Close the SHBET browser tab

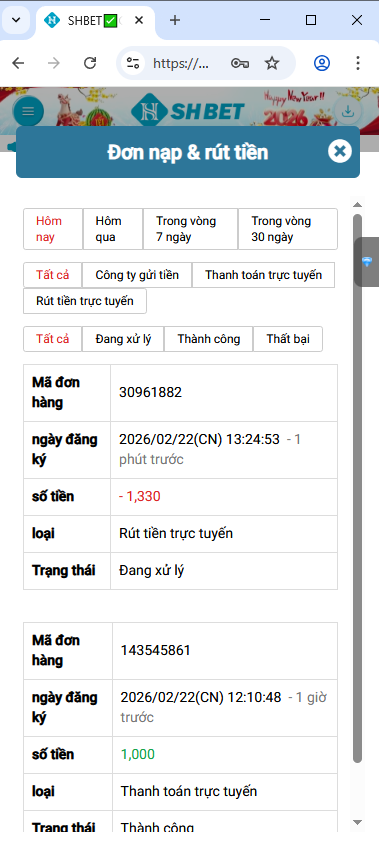pos(139,21)
